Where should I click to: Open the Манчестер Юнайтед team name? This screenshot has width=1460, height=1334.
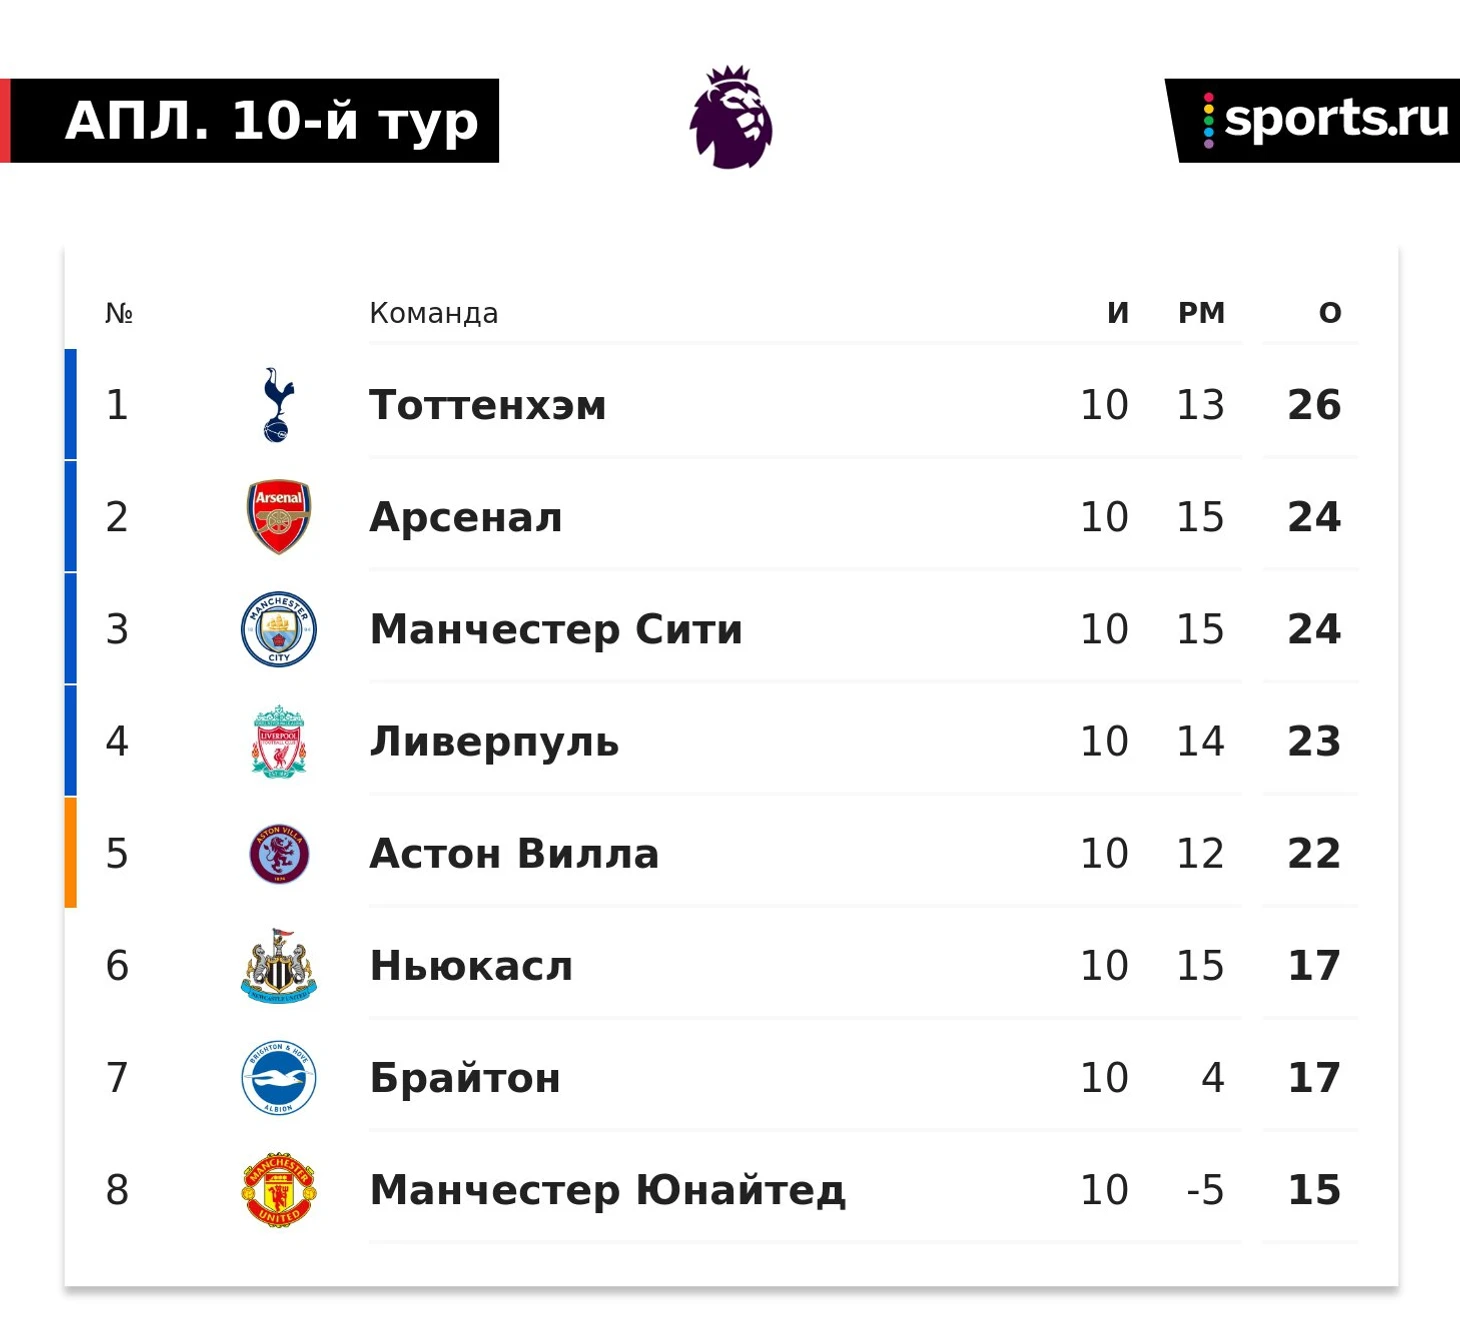608,1190
